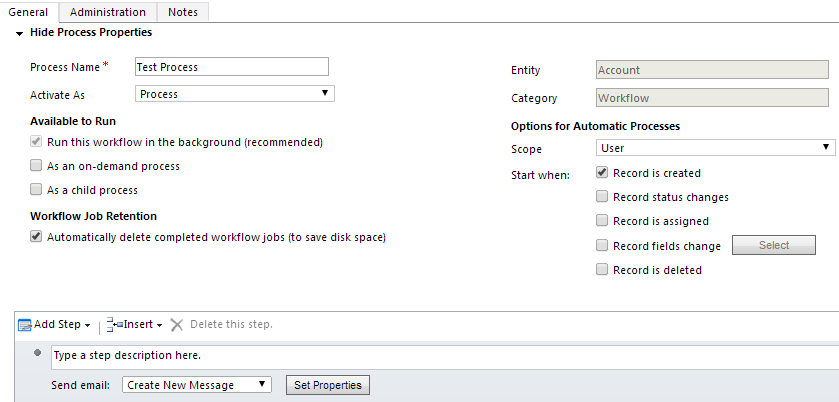Check the As a child process option

(x=37, y=190)
